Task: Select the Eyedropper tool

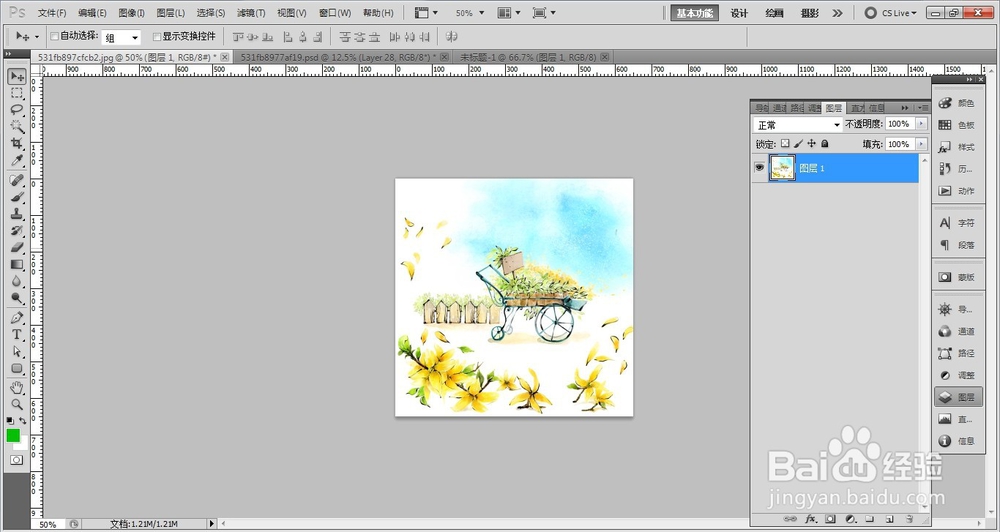Action: tap(17, 160)
